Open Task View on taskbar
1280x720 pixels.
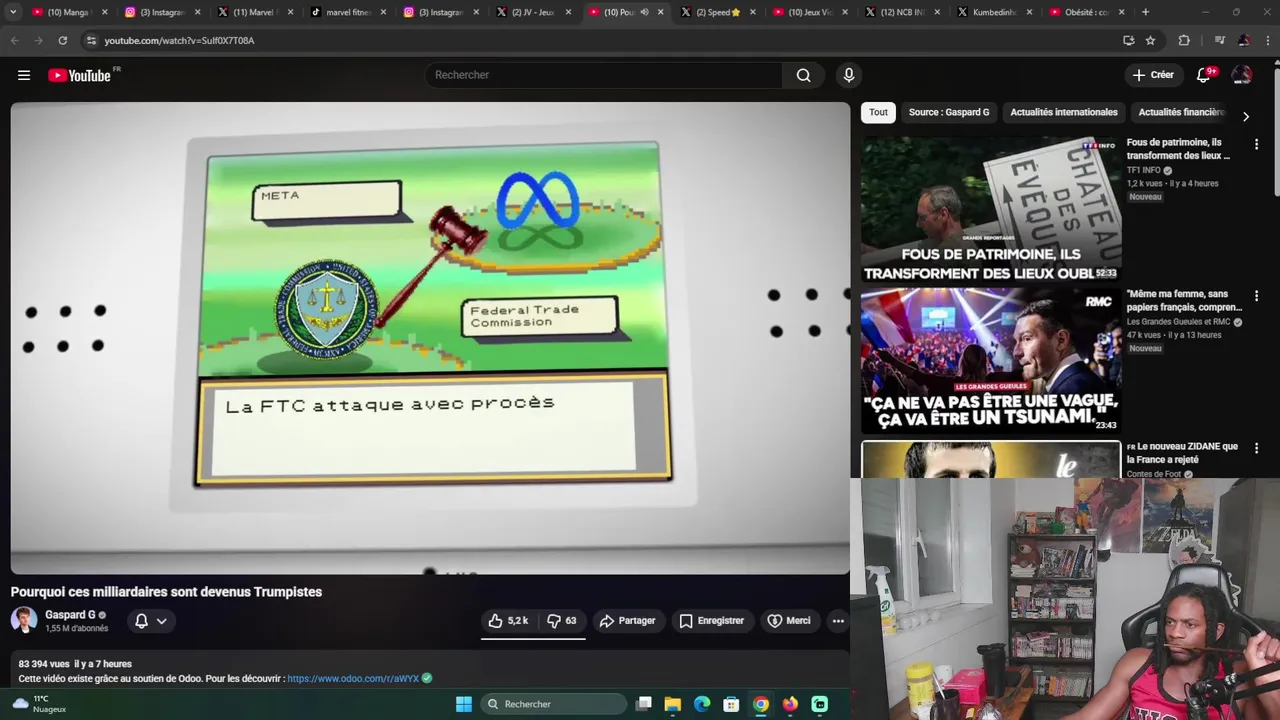[x=644, y=704]
